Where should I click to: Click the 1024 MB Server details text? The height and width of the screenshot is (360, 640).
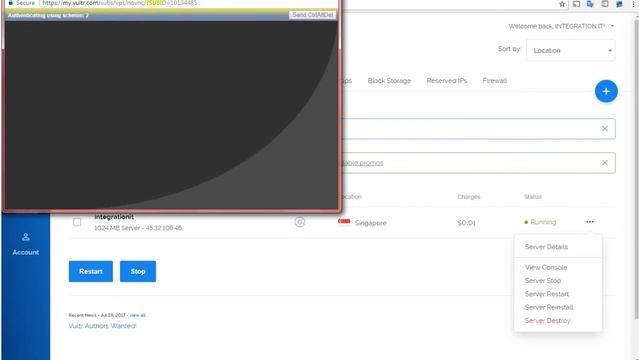(x=138, y=228)
